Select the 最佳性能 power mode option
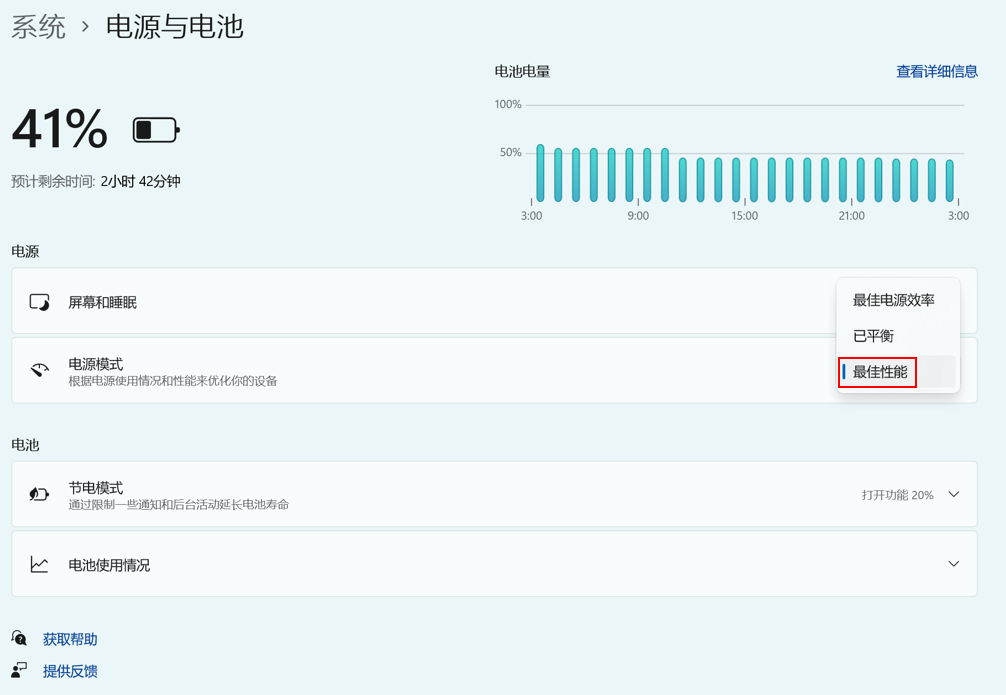 click(x=880, y=372)
